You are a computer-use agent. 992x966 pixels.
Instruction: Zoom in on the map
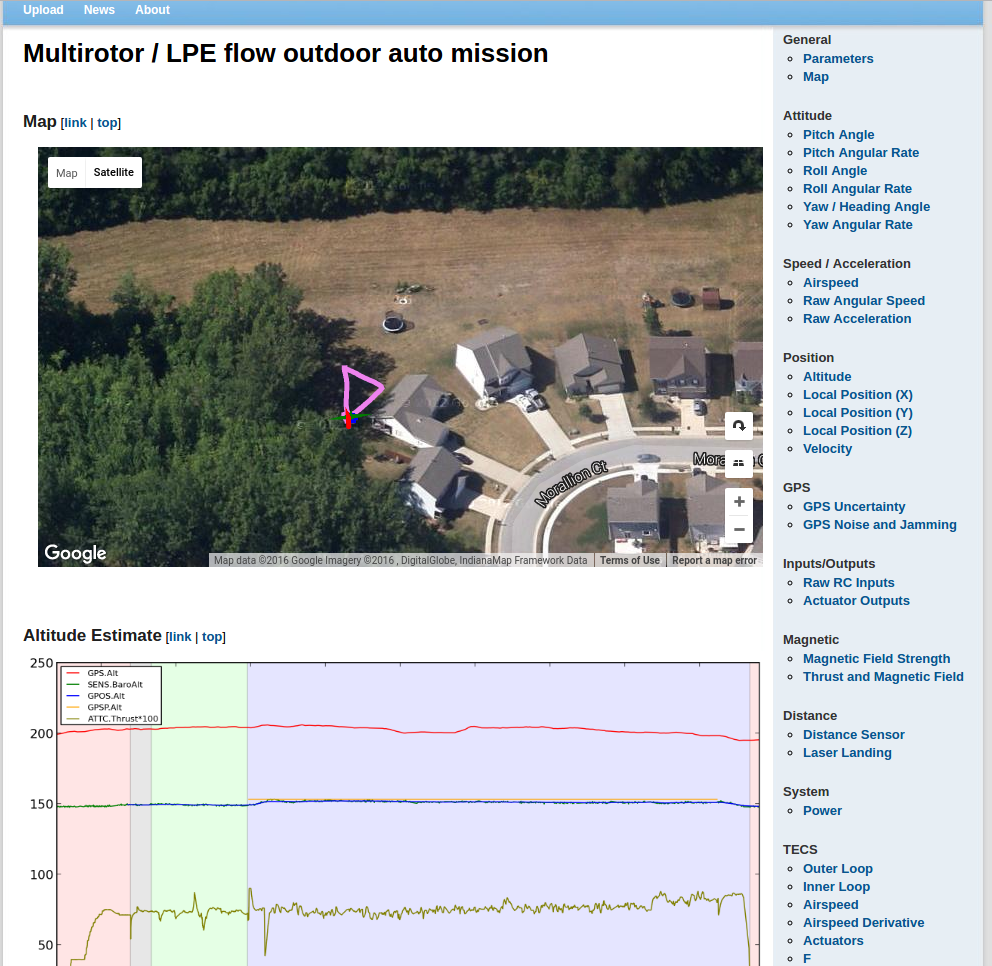[739, 502]
